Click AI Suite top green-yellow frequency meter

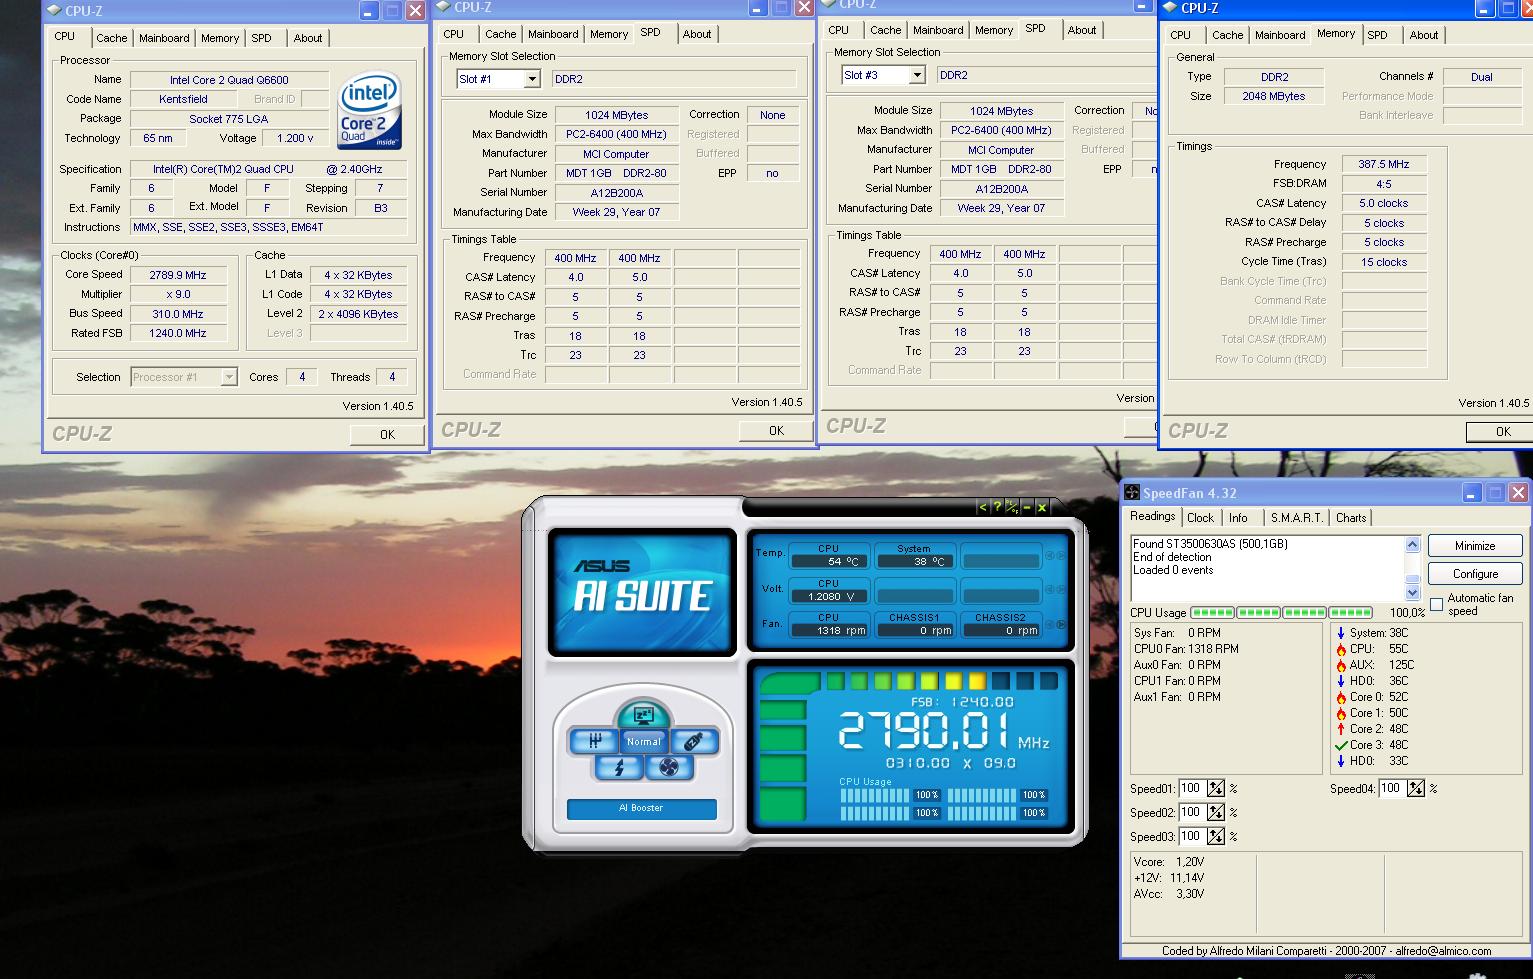click(908, 682)
